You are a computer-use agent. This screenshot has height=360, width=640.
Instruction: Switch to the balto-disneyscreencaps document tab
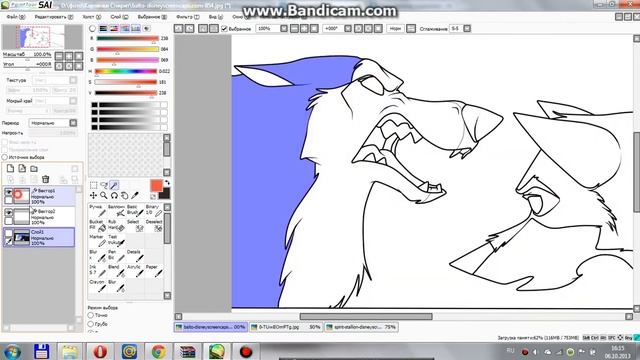click(x=211, y=327)
